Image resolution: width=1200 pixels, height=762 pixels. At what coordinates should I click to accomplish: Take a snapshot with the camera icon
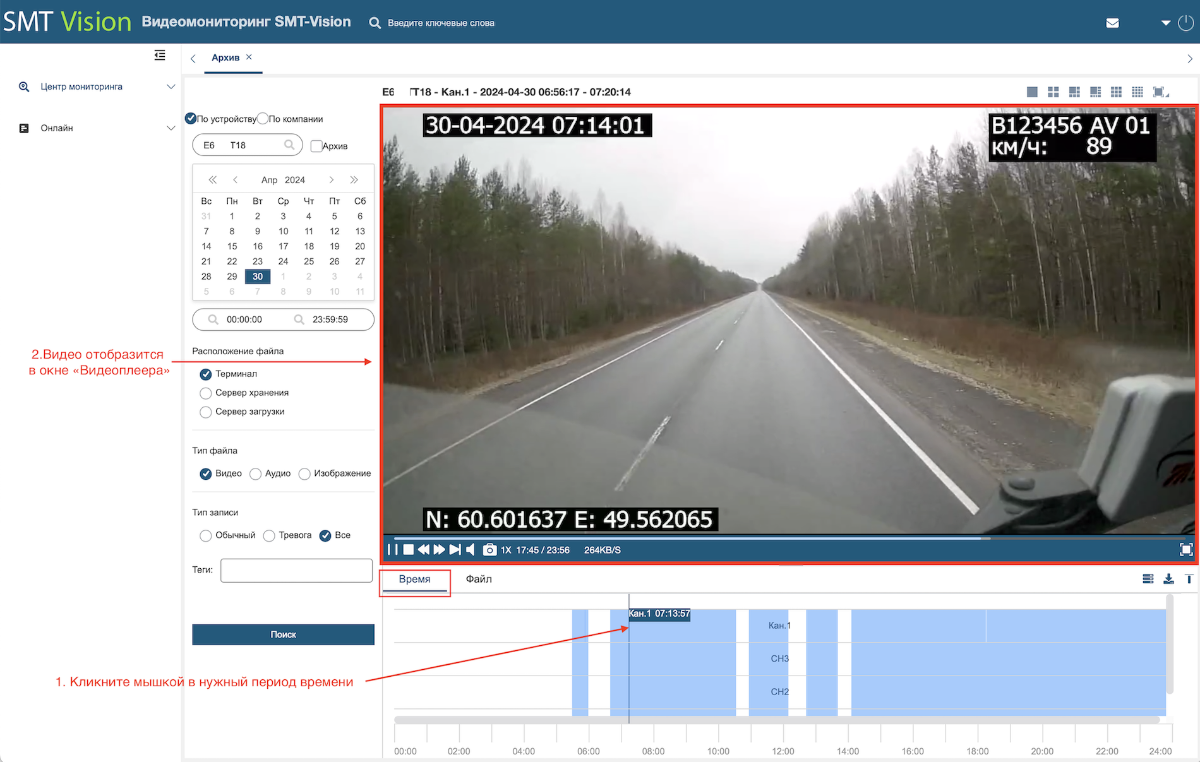point(490,550)
